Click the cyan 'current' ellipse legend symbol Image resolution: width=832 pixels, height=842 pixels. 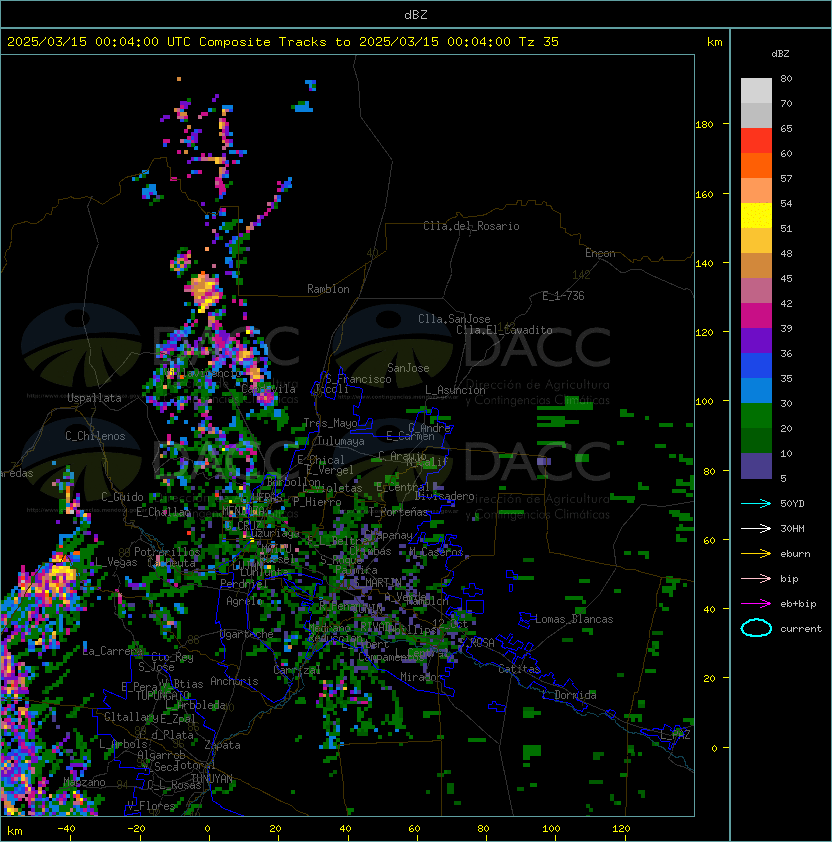pos(756,628)
